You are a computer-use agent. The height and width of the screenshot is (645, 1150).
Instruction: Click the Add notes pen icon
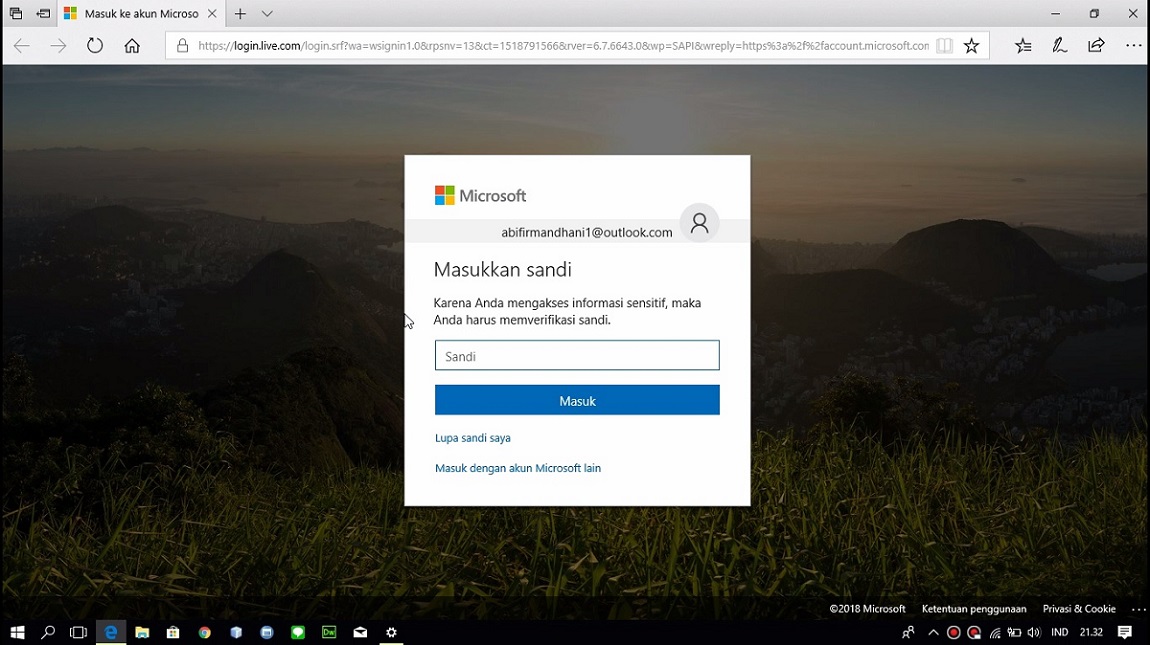click(1060, 46)
